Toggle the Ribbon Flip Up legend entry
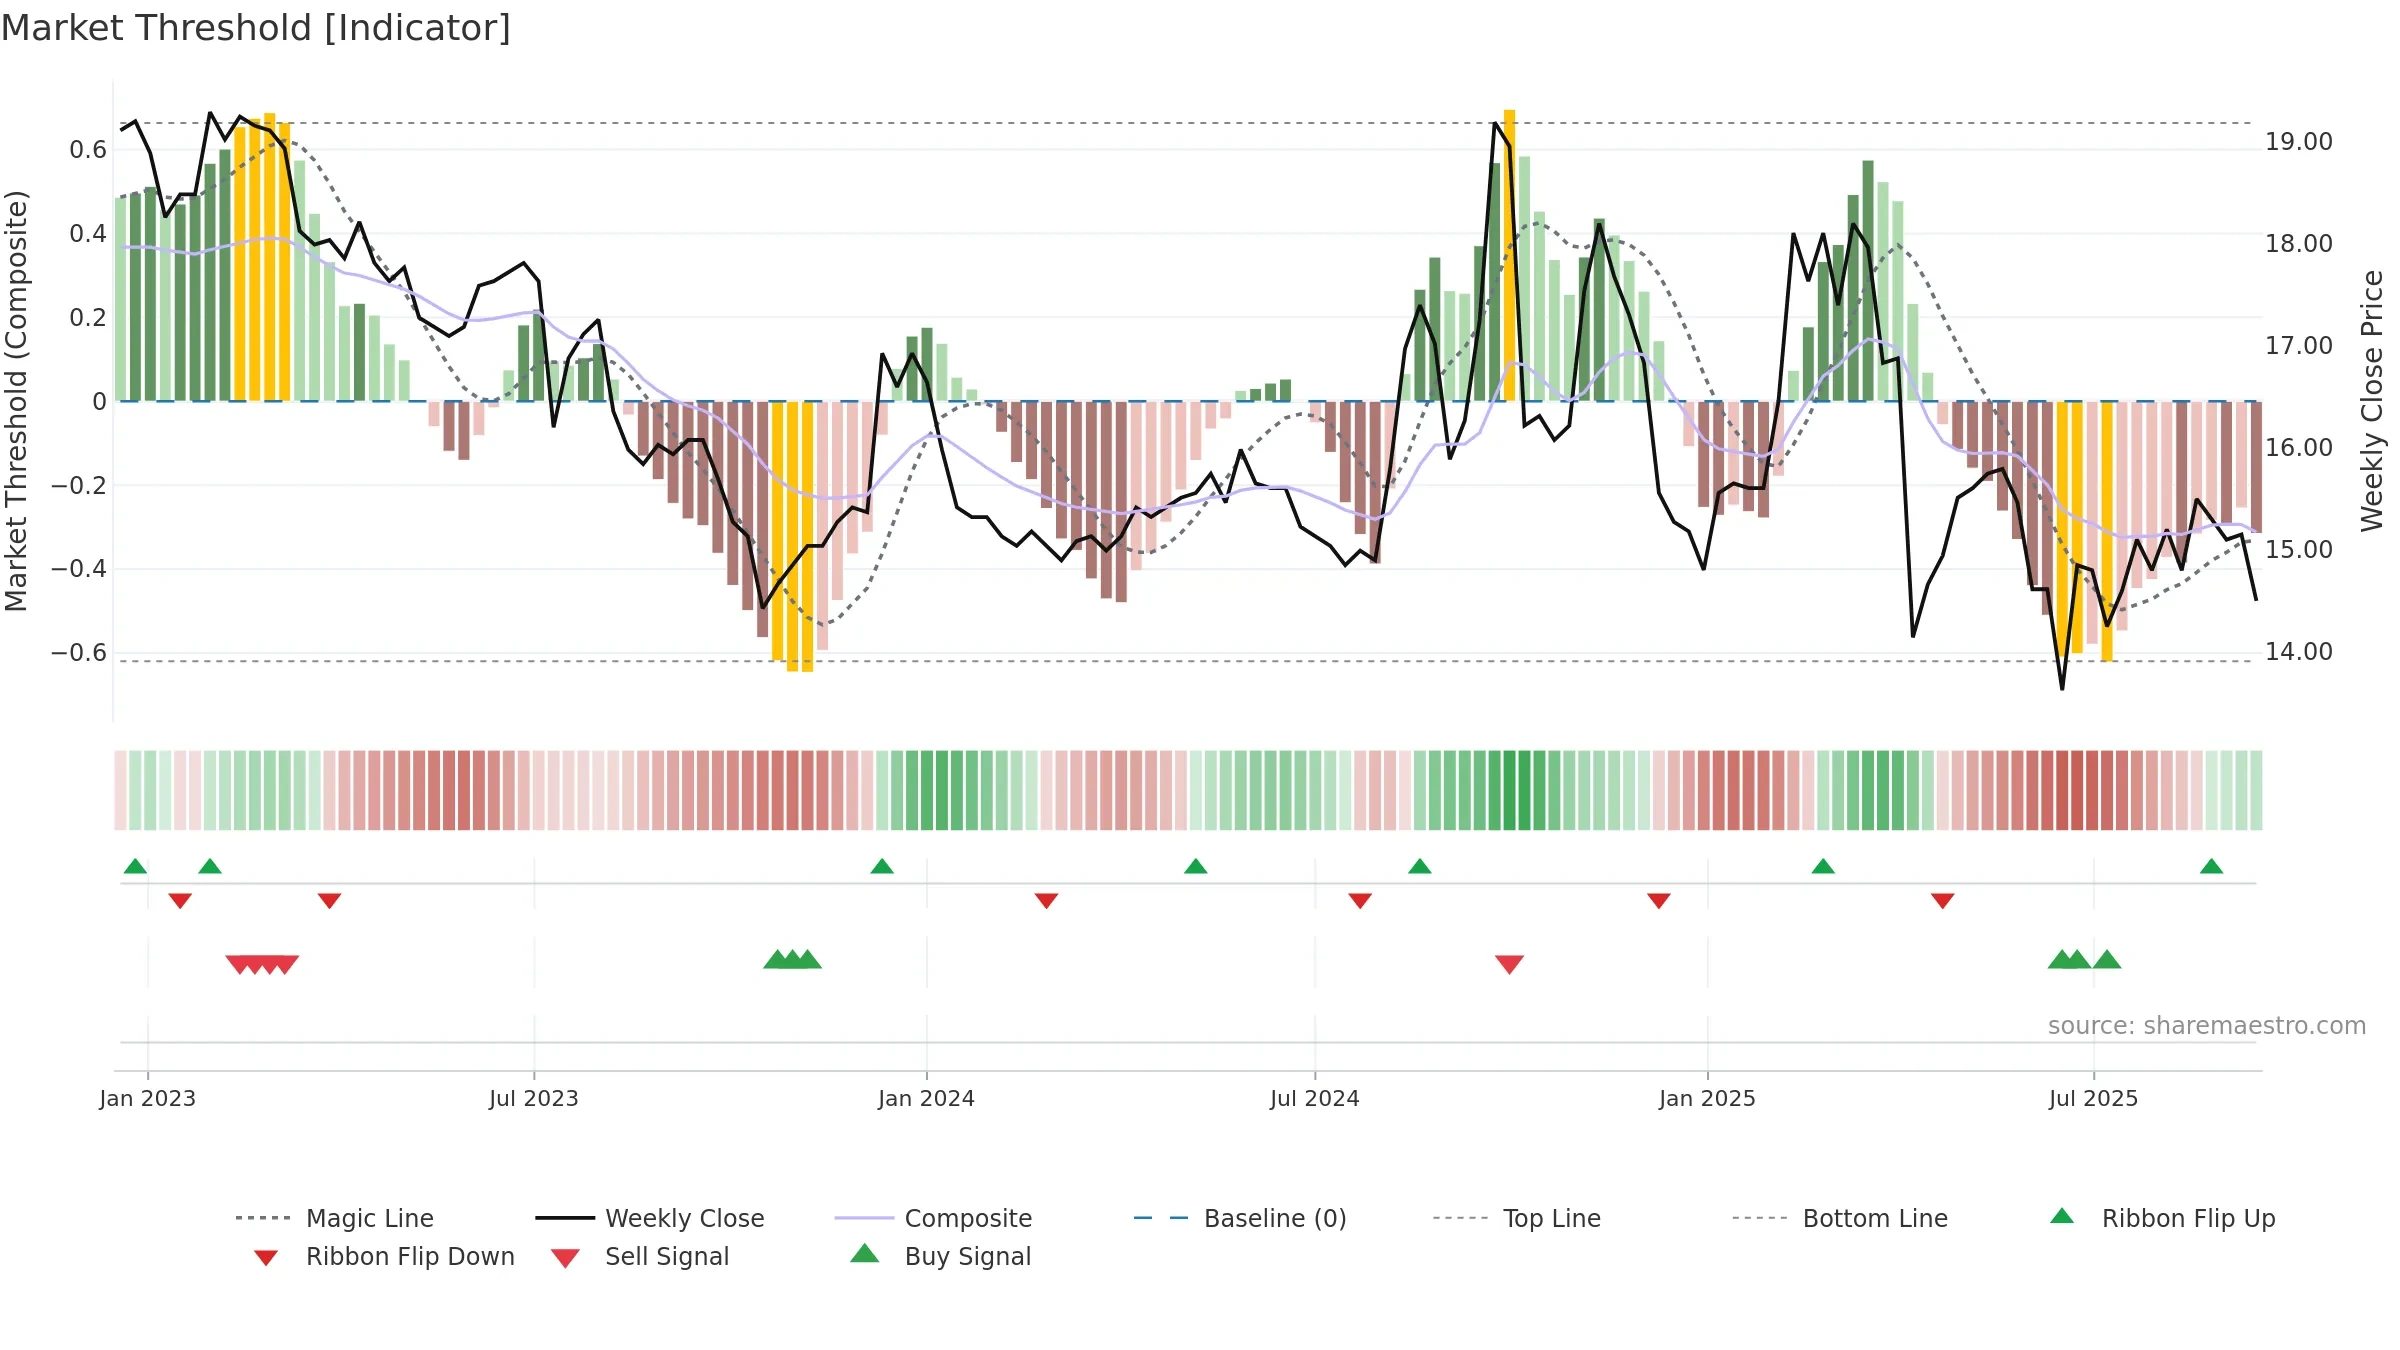The width and height of the screenshot is (2400, 1350). pyautogui.click(x=2162, y=1218)
